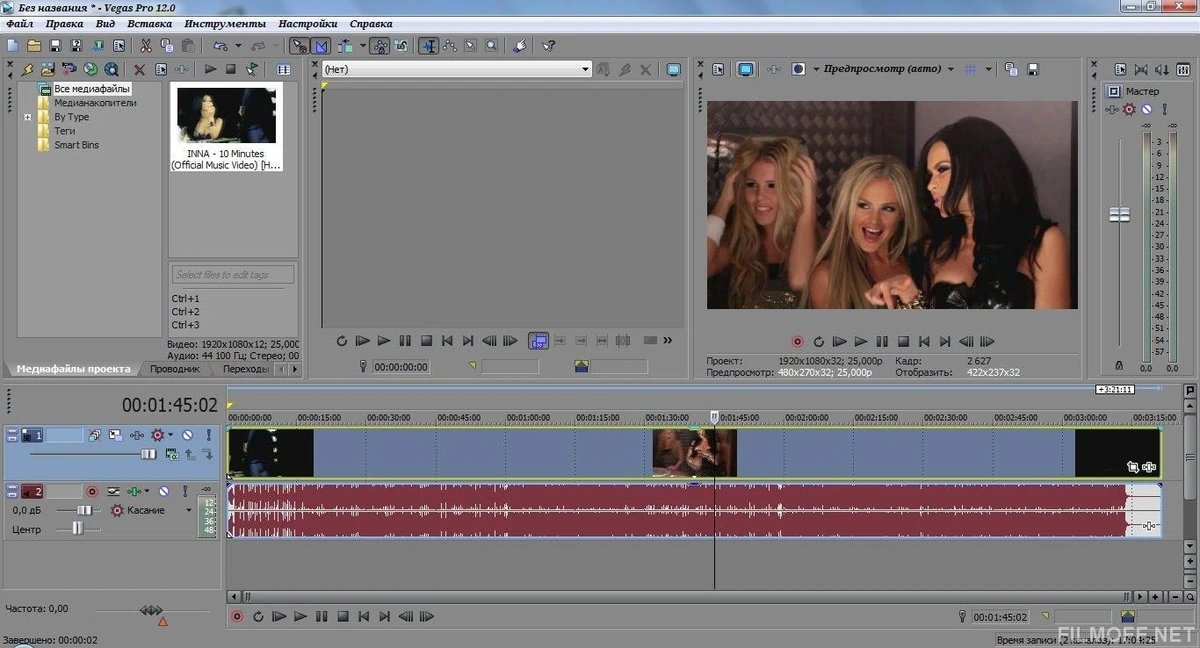The image size is (1200, 648).
Task: Click the Paste clipboard icon
Action: coord(188,45)
